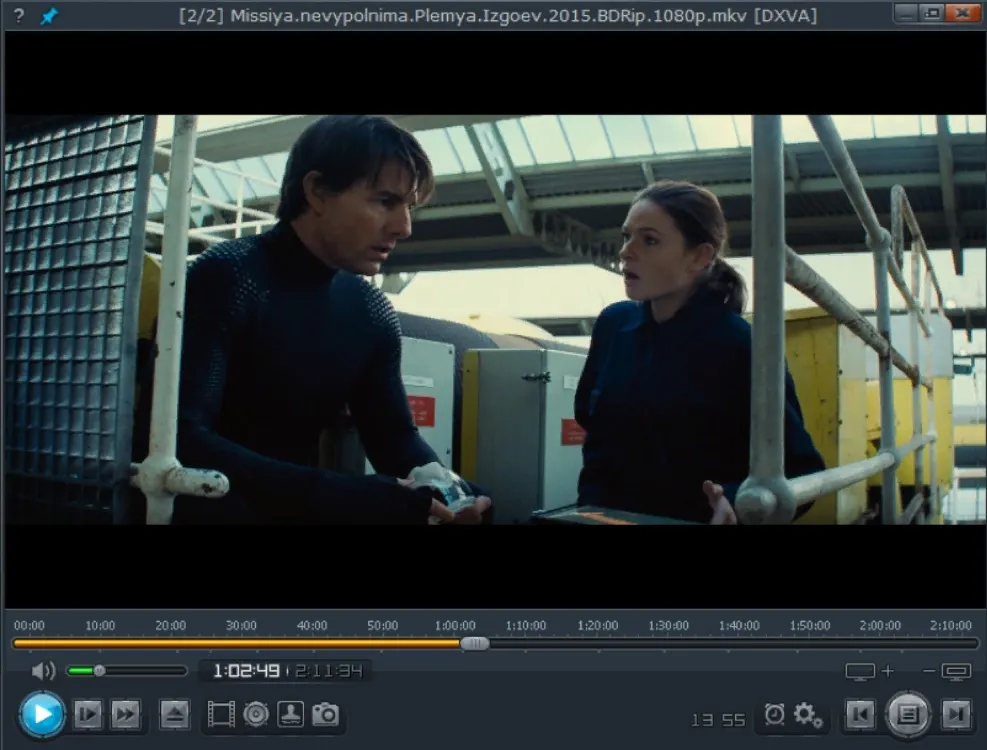This screenshot has height=750, width=987.
Task: Open help with the question mark
Action: tap(19, 16)
